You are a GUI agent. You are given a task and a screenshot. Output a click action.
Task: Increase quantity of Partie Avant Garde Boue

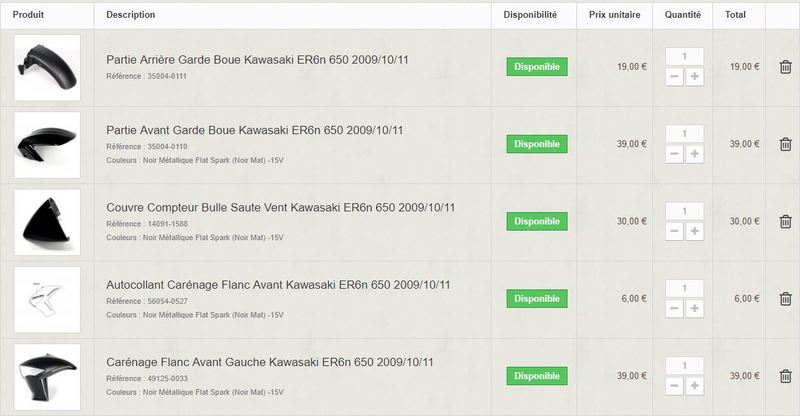pyautogui.click(x=694, y=154)
